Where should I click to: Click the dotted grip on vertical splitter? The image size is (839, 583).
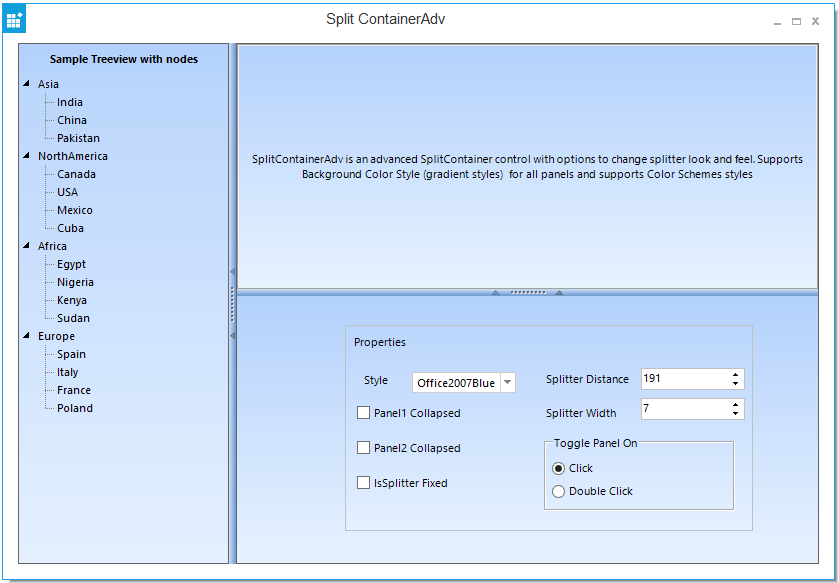tap(233, 303)
